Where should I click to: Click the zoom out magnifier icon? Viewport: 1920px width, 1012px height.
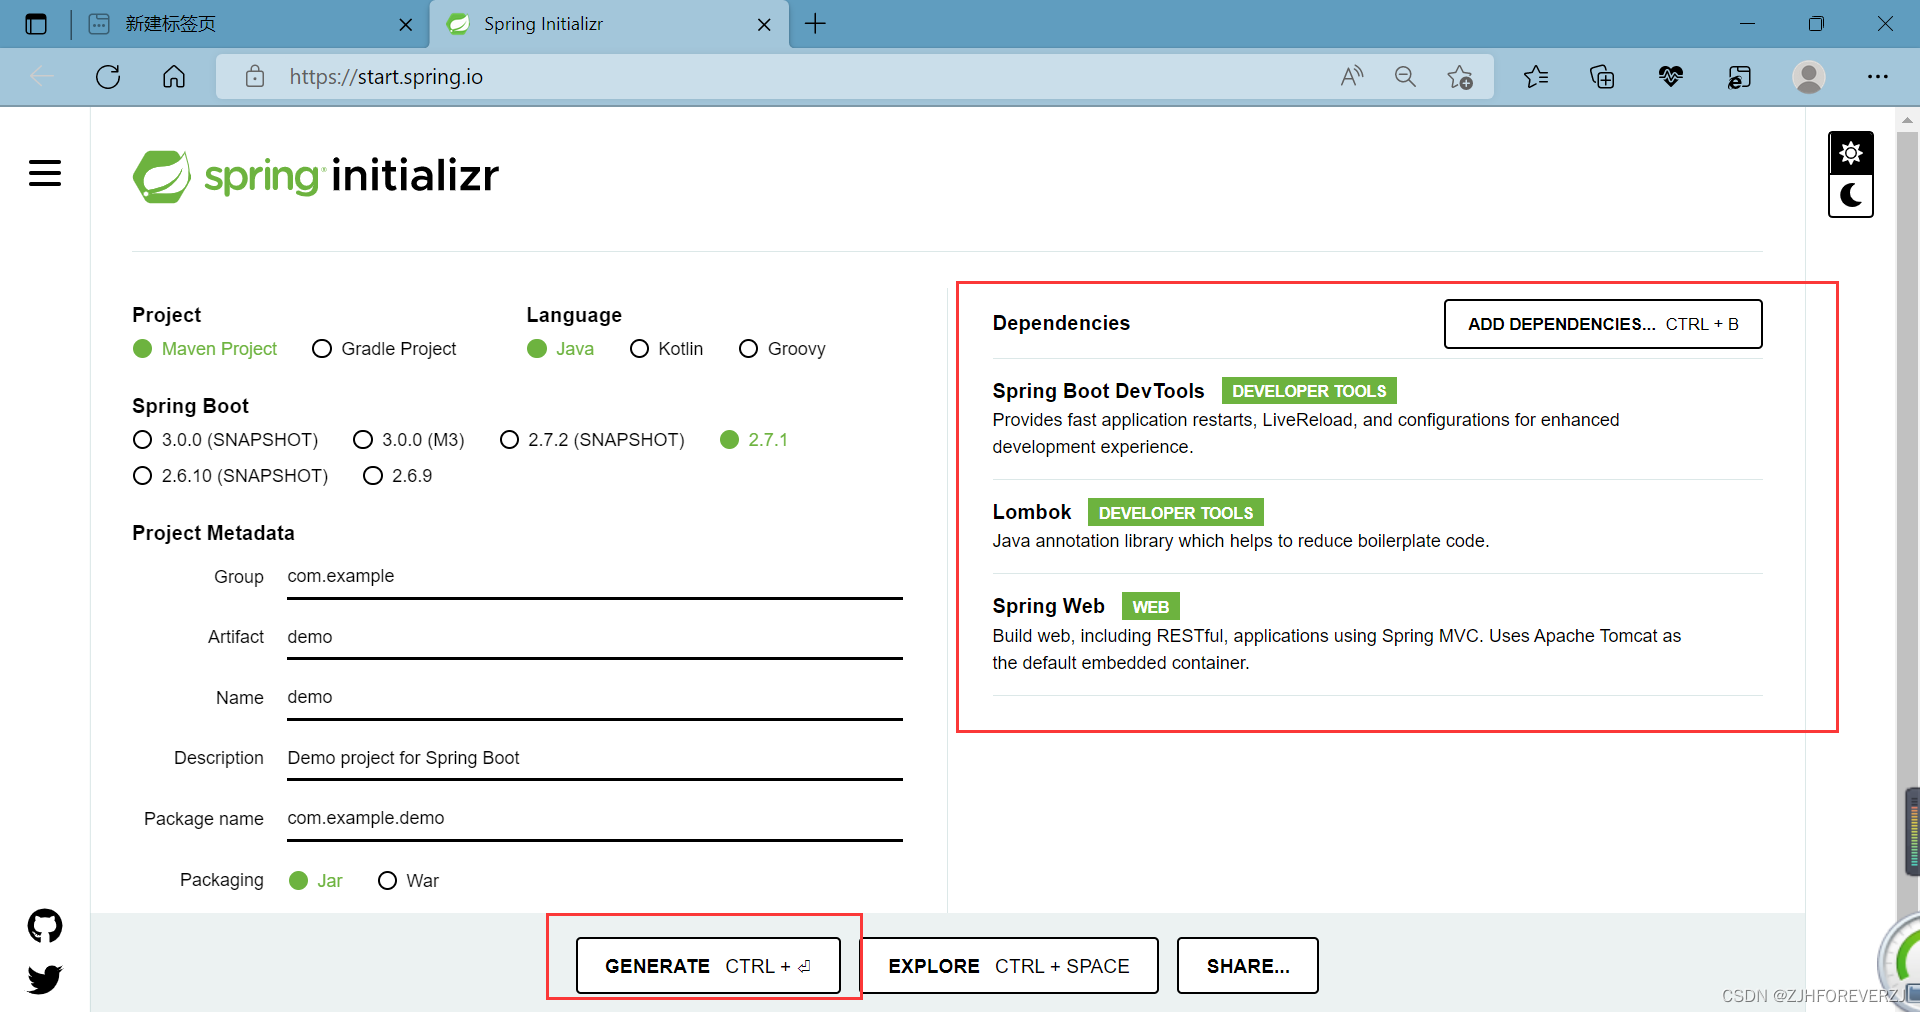click(x=1405, y=76)
